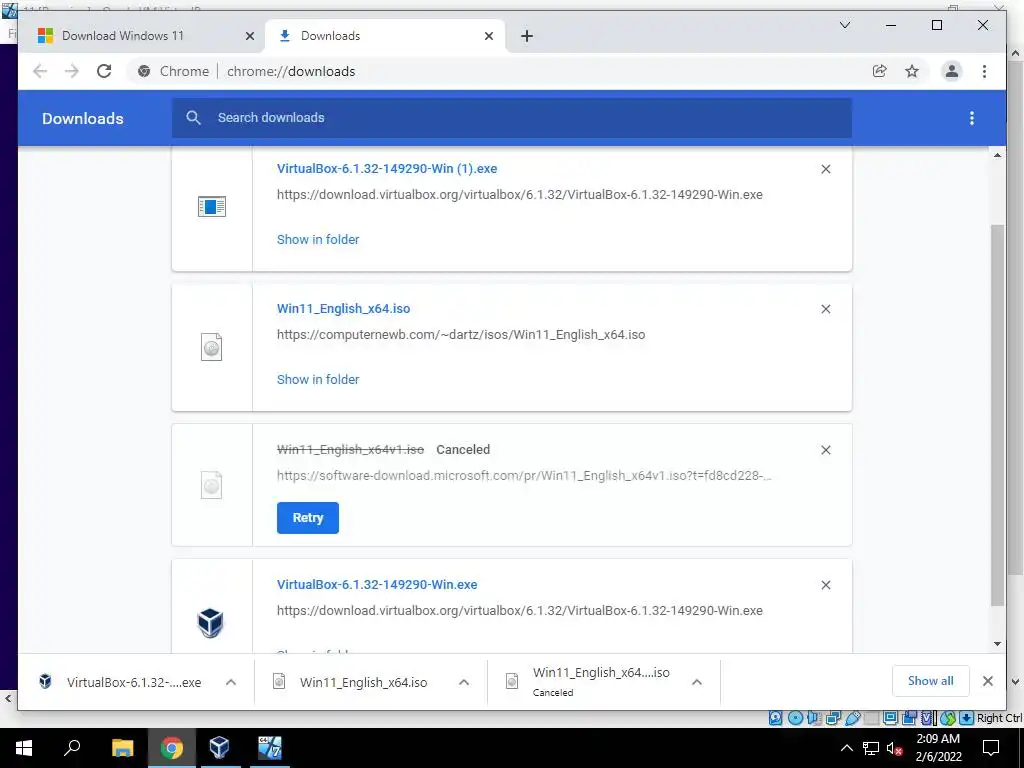Viewport: 1024px width, 768px height.
Task: Open VirtualBox from the taskbar
Action: 219,748
